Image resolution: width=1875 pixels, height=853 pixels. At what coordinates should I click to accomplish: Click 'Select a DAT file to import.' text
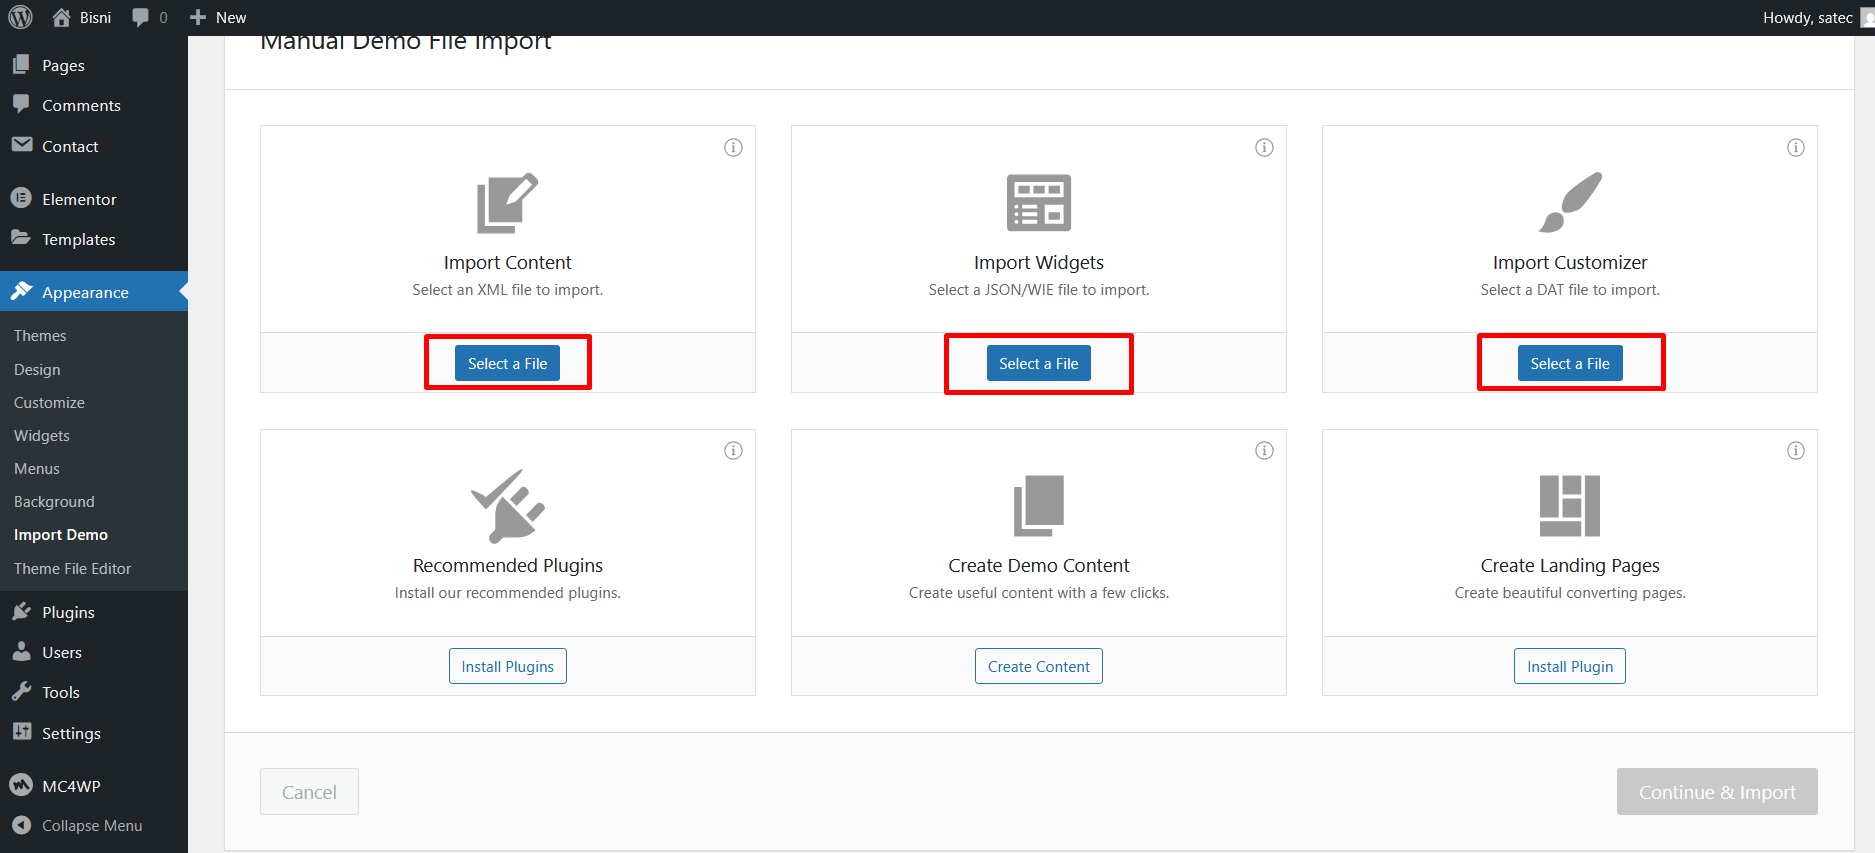click(1570, 290)
